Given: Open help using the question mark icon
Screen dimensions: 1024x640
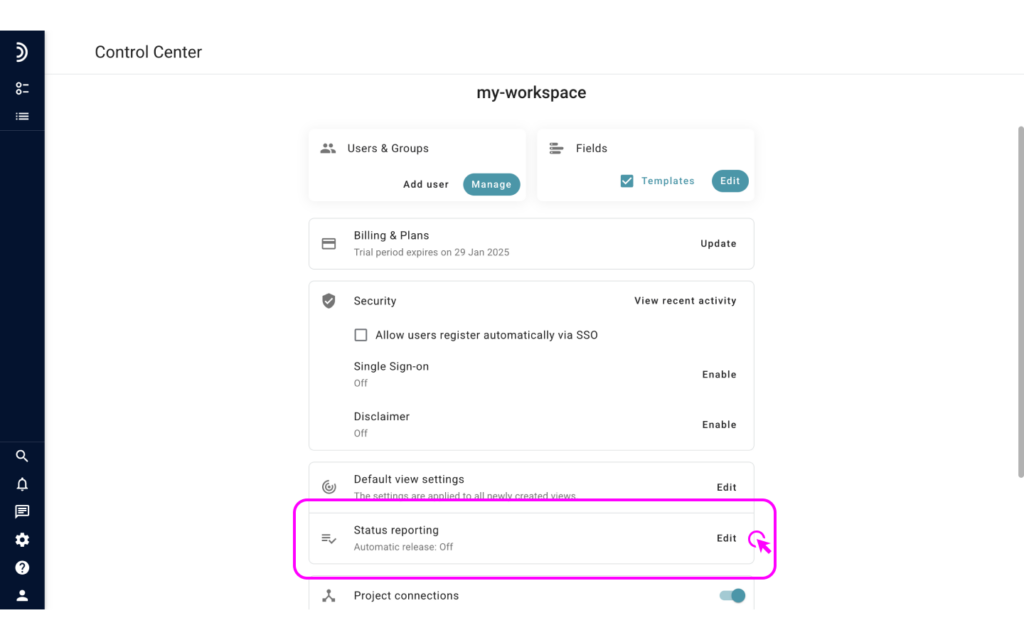Looking at the screenshot, I should point(22,567).
